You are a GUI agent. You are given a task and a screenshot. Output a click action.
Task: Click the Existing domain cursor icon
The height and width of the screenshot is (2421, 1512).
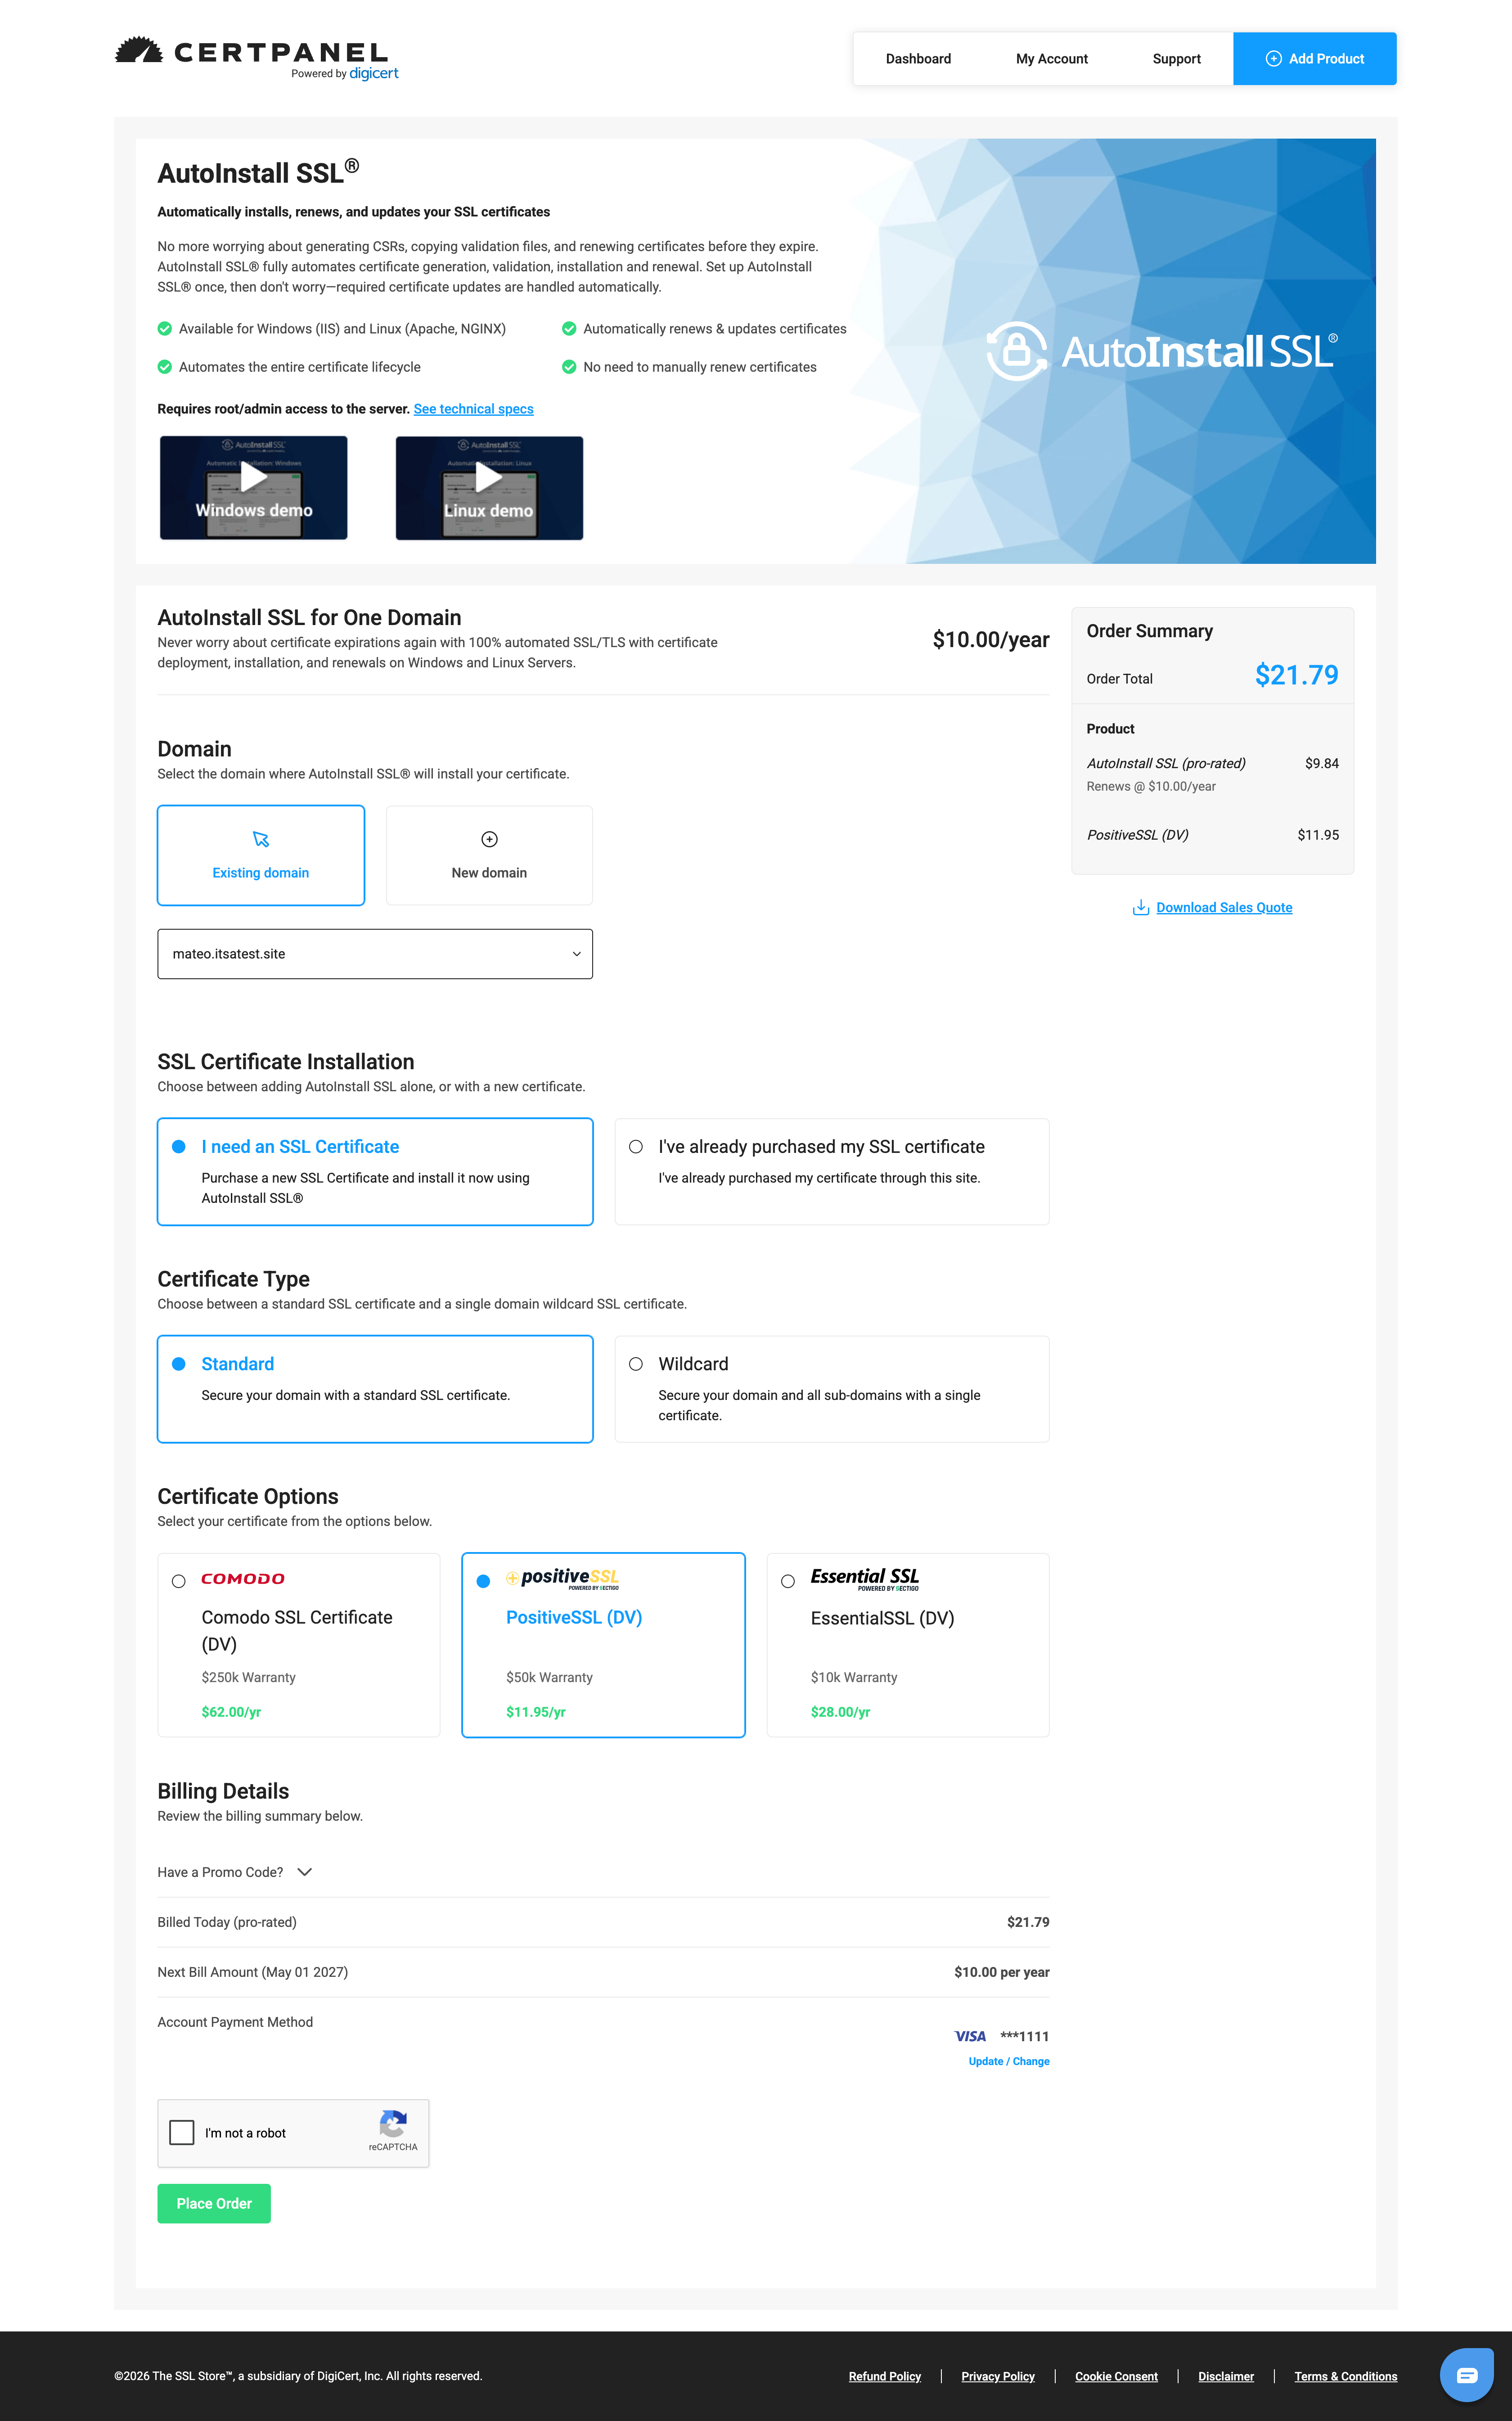[261, 839]
